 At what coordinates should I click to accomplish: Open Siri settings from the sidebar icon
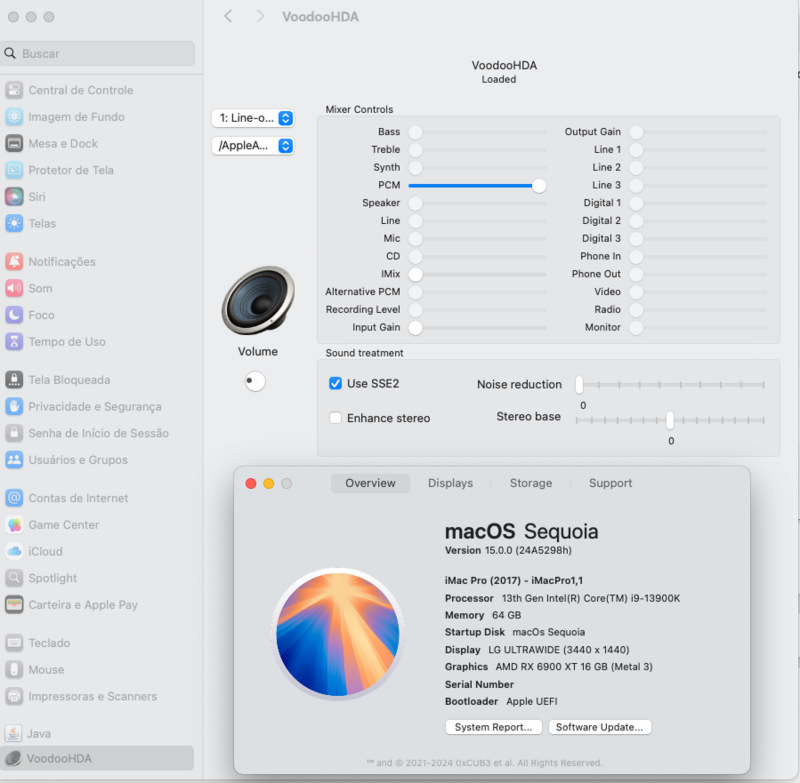tap(14, 197)
